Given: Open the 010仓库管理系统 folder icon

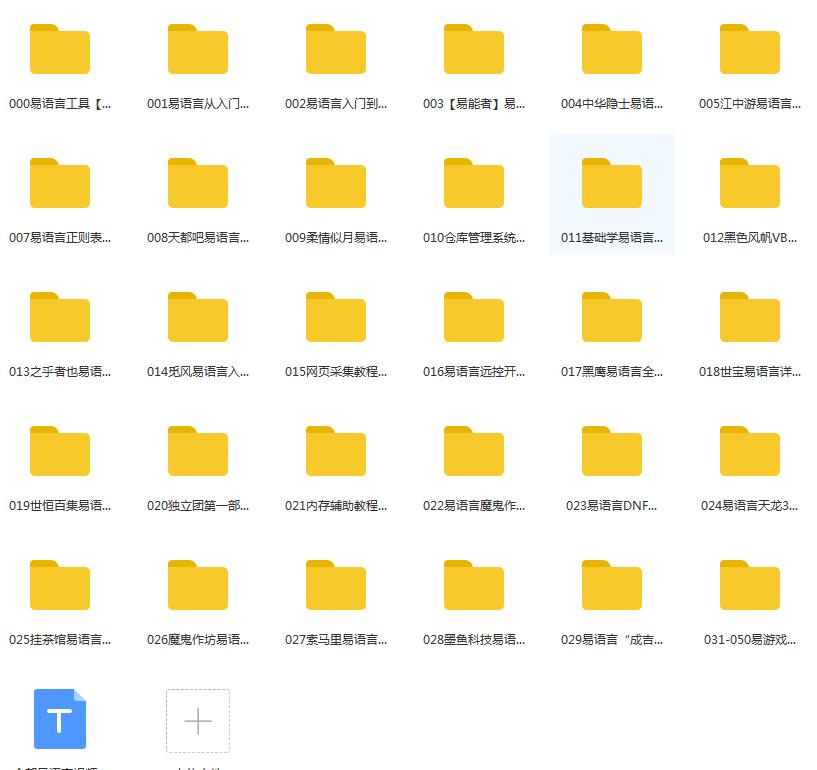Looking at the screenshot, I should pyautogui.click(x=474, y=183).
